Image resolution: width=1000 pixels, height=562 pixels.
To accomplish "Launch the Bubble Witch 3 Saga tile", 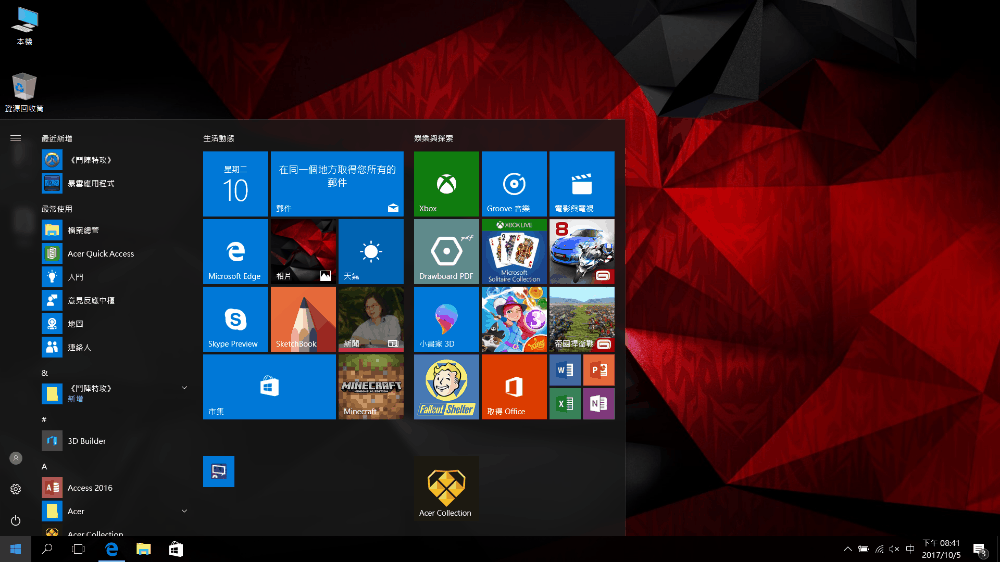I will coord(514,319).
